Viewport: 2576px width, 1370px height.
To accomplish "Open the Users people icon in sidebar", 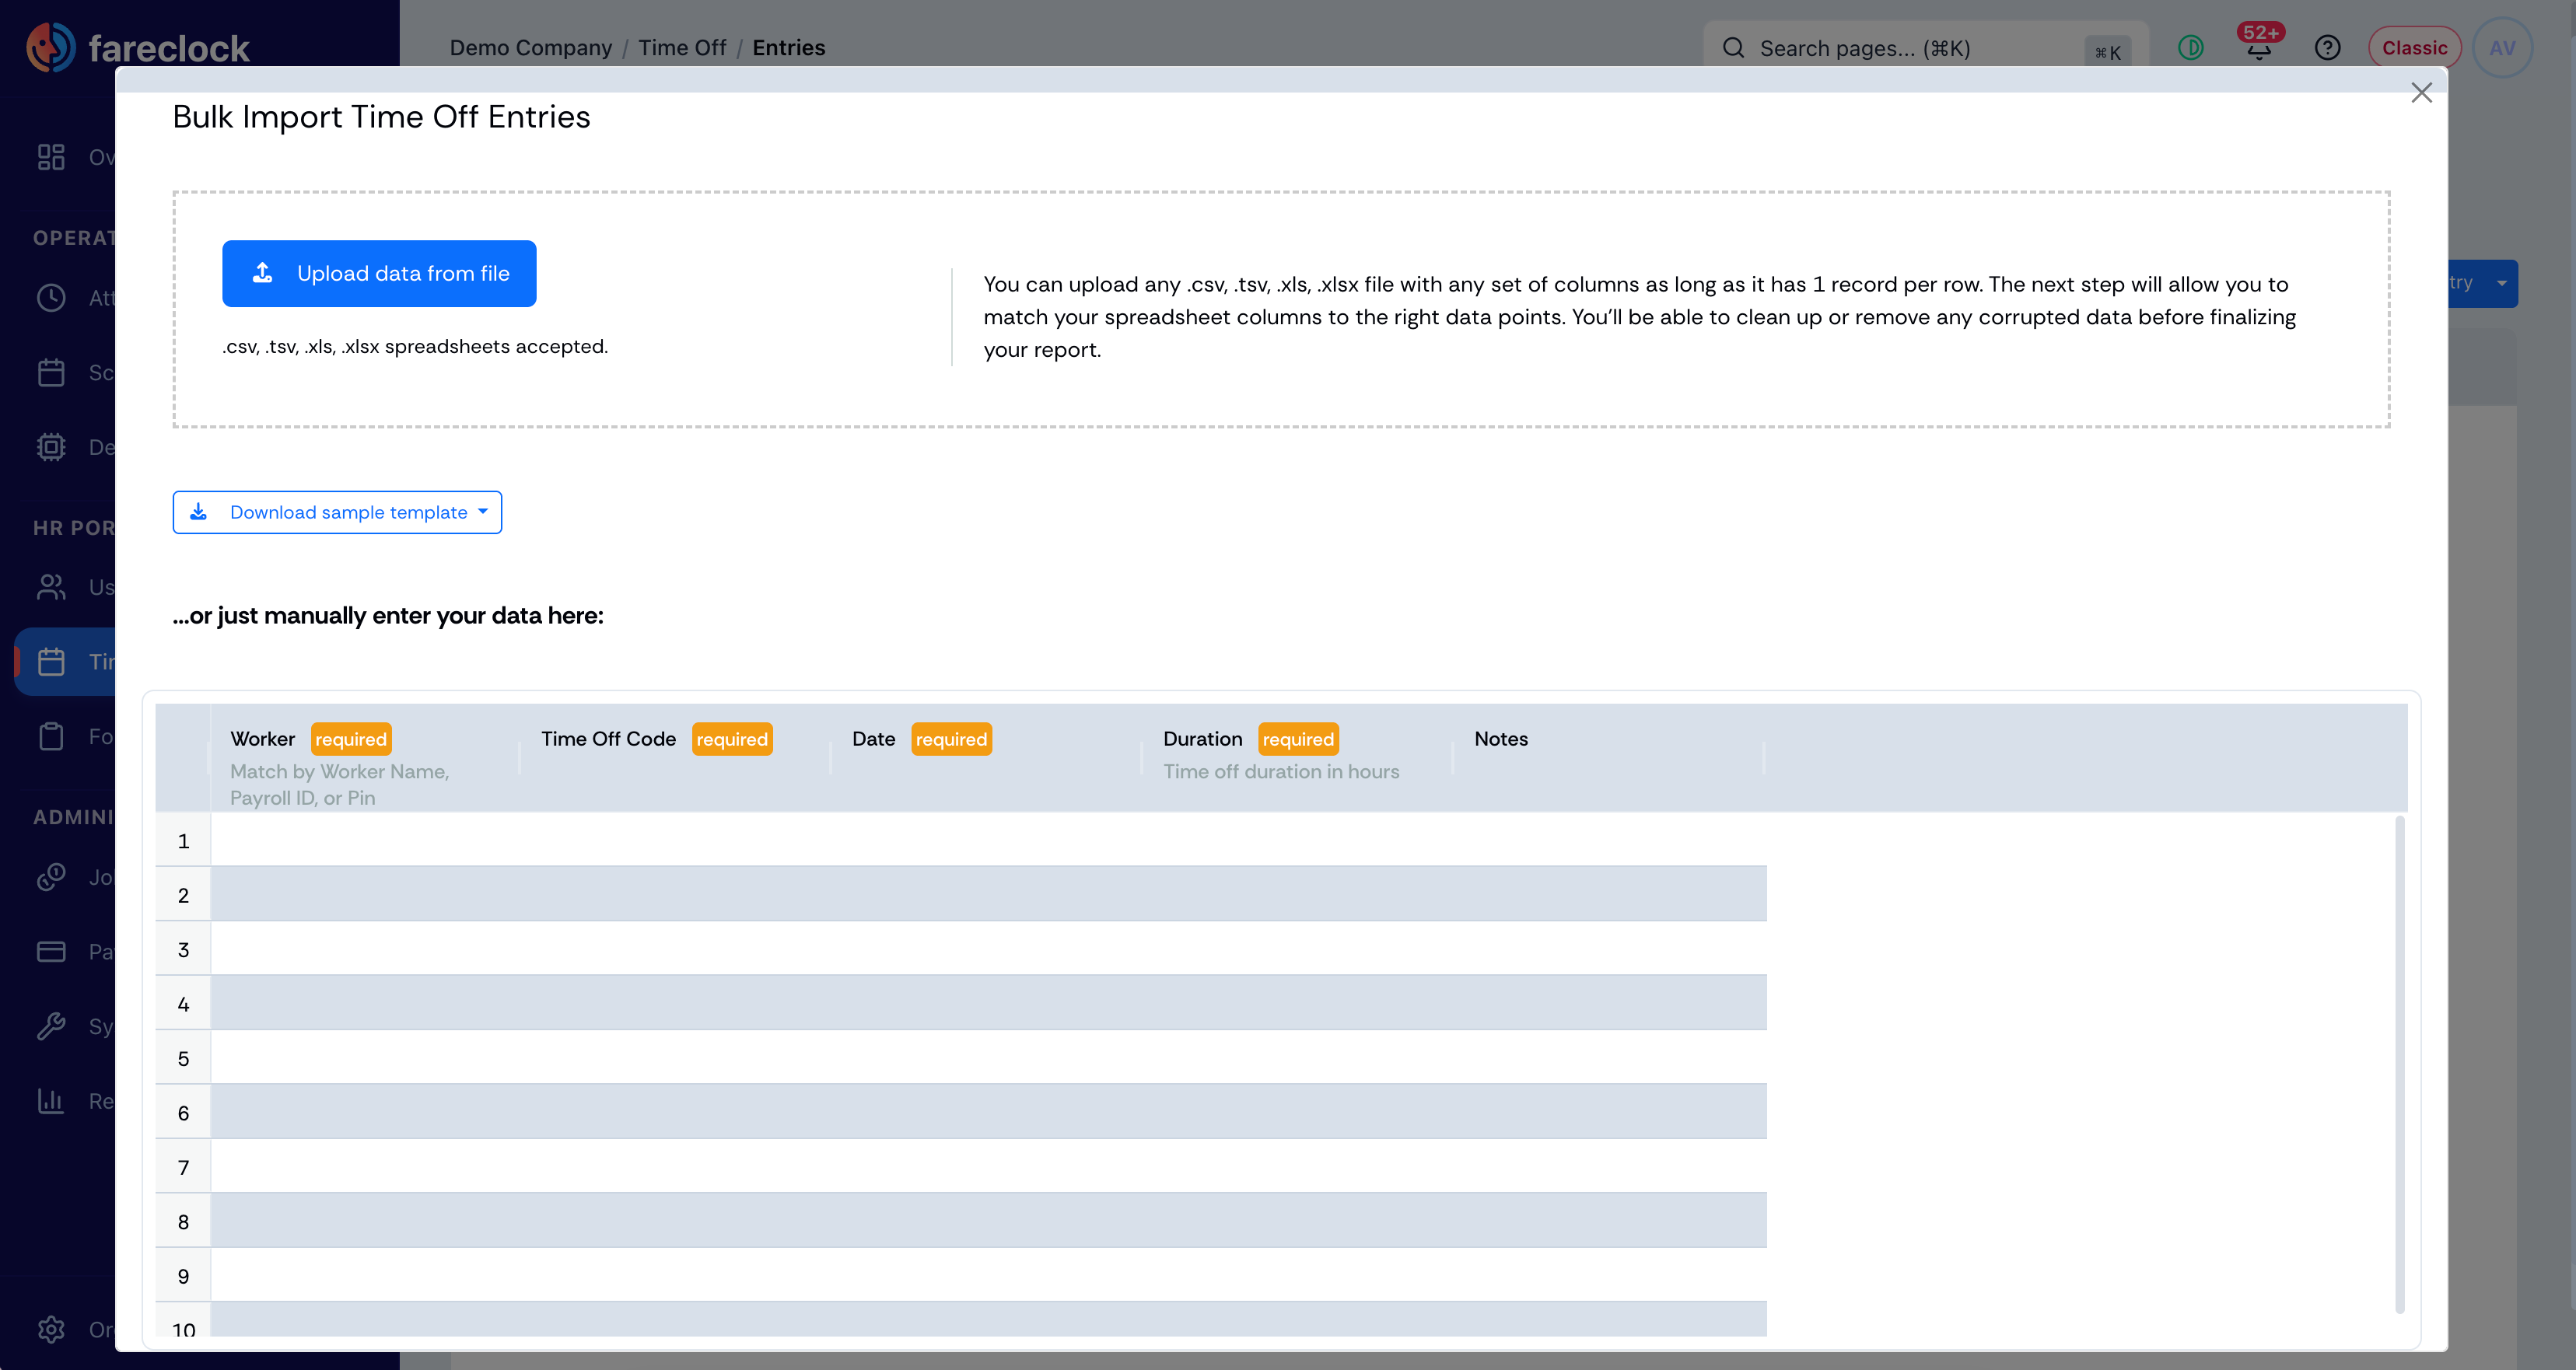I will (x=51, y=587).
